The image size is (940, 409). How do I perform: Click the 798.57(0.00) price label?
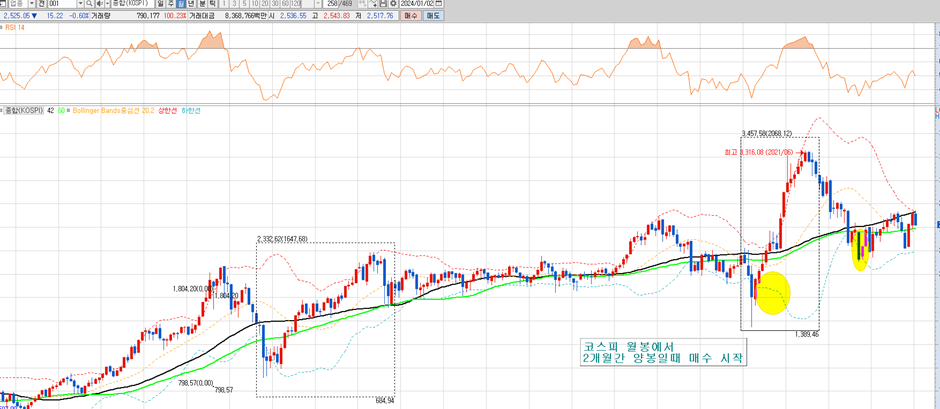pyautogui.click(x=195, y=382)
